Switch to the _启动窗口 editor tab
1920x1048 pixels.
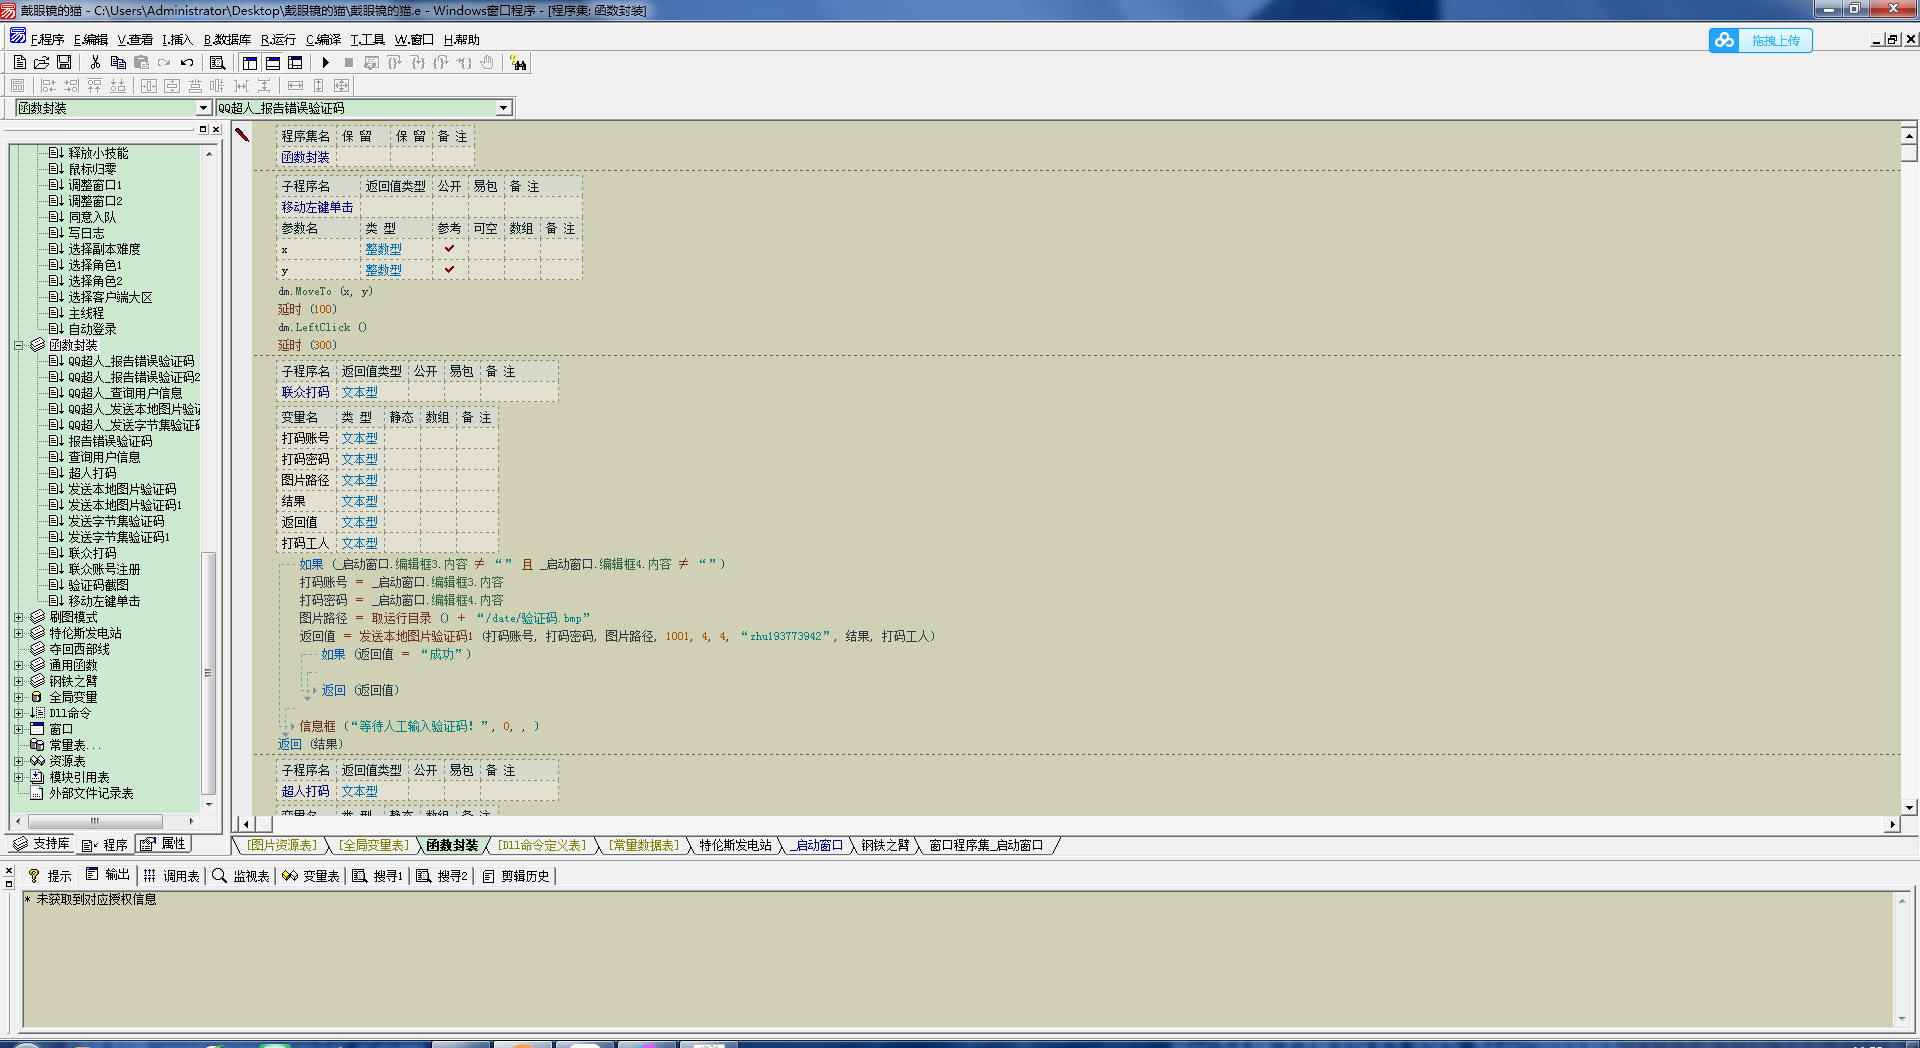[816, 845]
